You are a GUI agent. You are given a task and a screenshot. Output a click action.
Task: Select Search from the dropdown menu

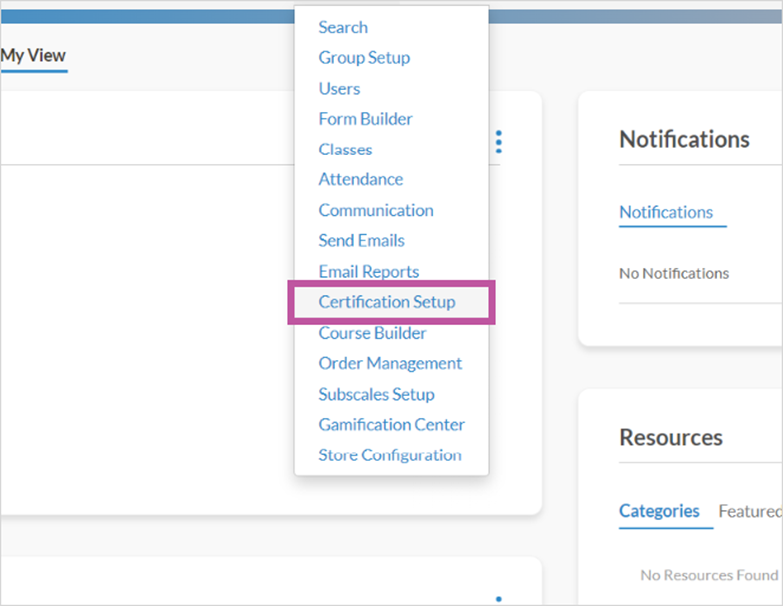coord(343,27)
